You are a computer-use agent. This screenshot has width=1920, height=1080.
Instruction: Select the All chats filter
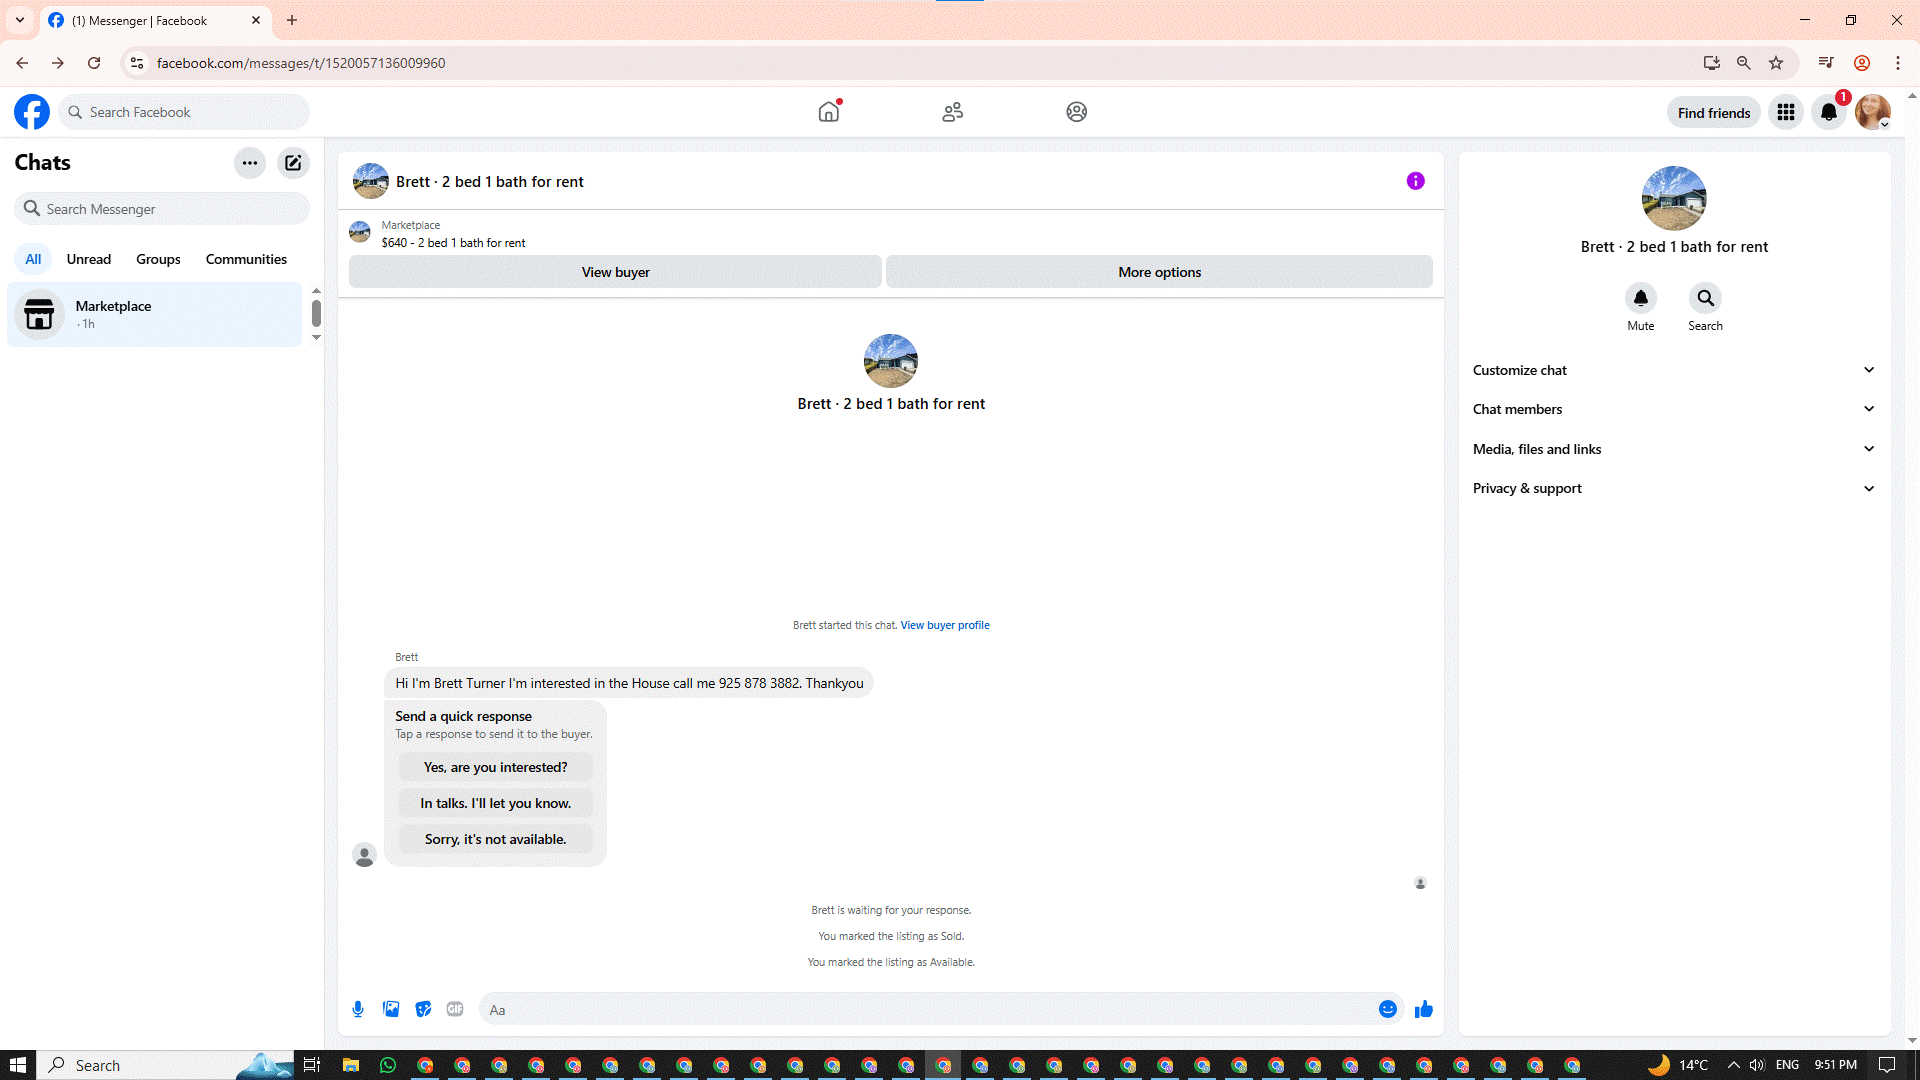point(33,259)
